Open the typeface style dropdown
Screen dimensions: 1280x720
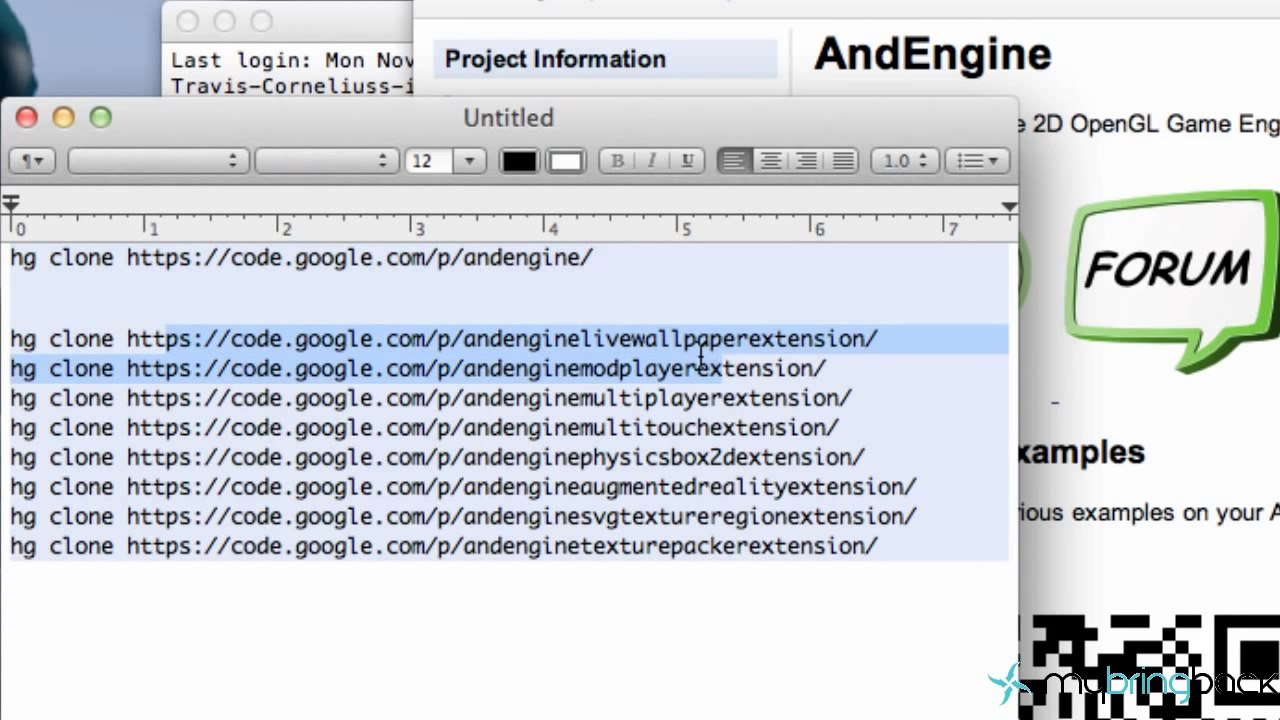[326, 161]
